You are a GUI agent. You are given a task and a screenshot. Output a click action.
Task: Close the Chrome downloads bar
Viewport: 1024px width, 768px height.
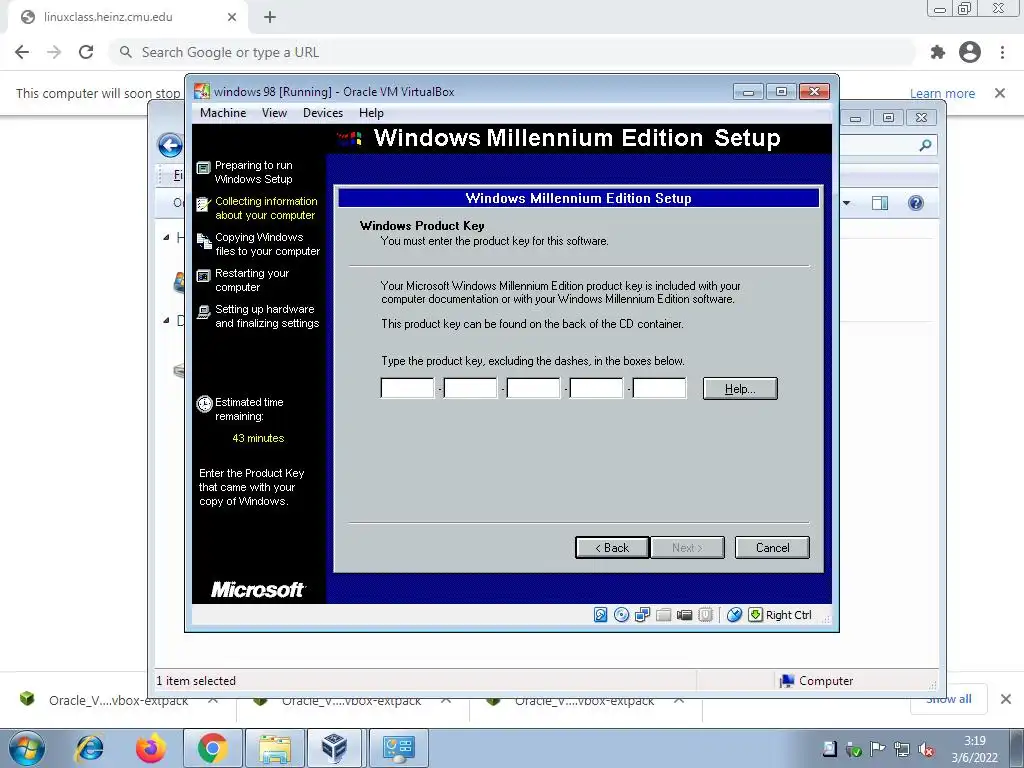pyautogui.click(x=1006, y=699)
